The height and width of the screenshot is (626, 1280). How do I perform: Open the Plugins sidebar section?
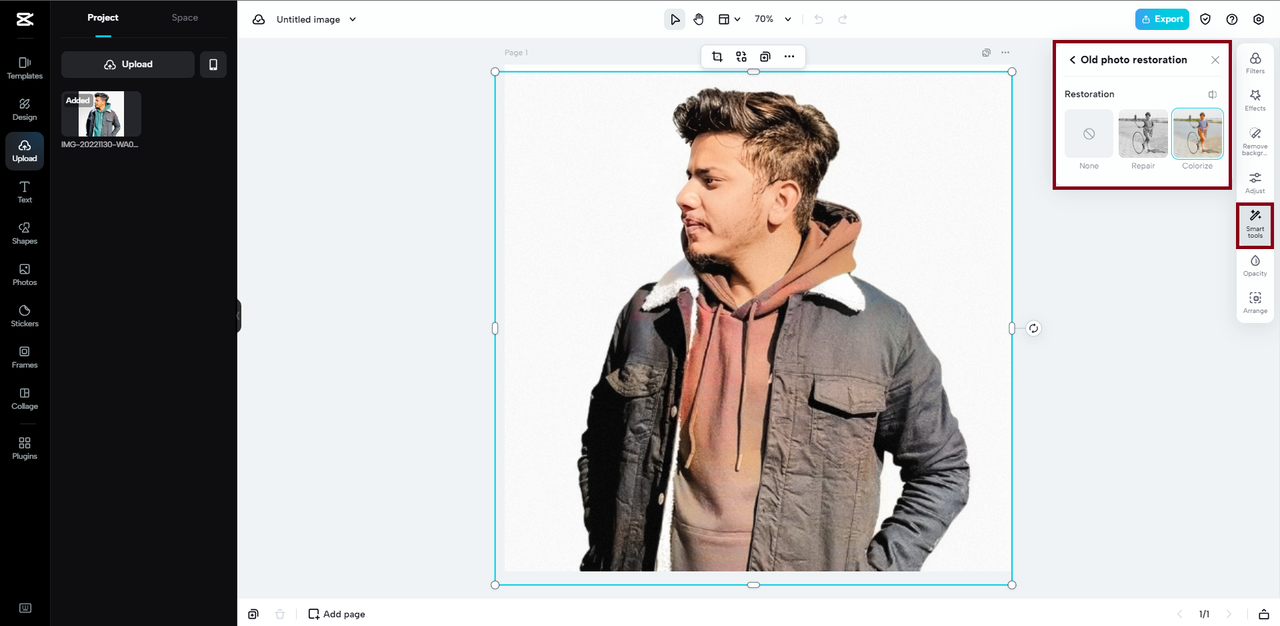click(x=25, y=448)
